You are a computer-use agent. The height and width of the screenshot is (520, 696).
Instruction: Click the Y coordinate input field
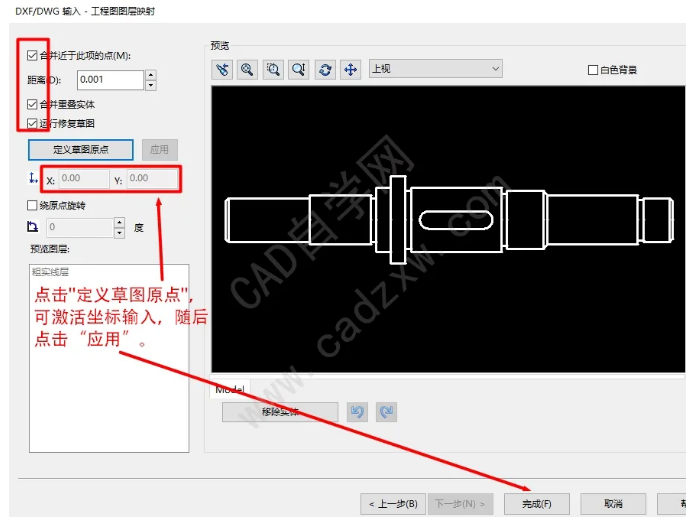[152, 179]
